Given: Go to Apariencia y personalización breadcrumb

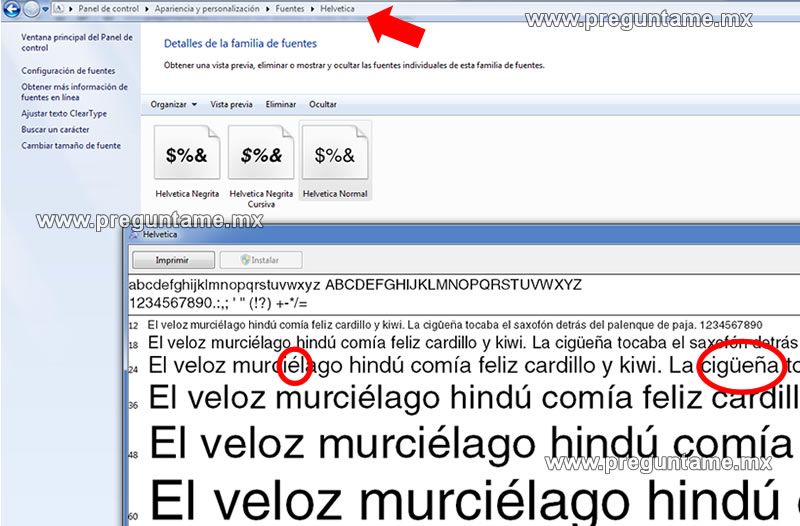Looking at the screenshot, I should coord(207,9).
